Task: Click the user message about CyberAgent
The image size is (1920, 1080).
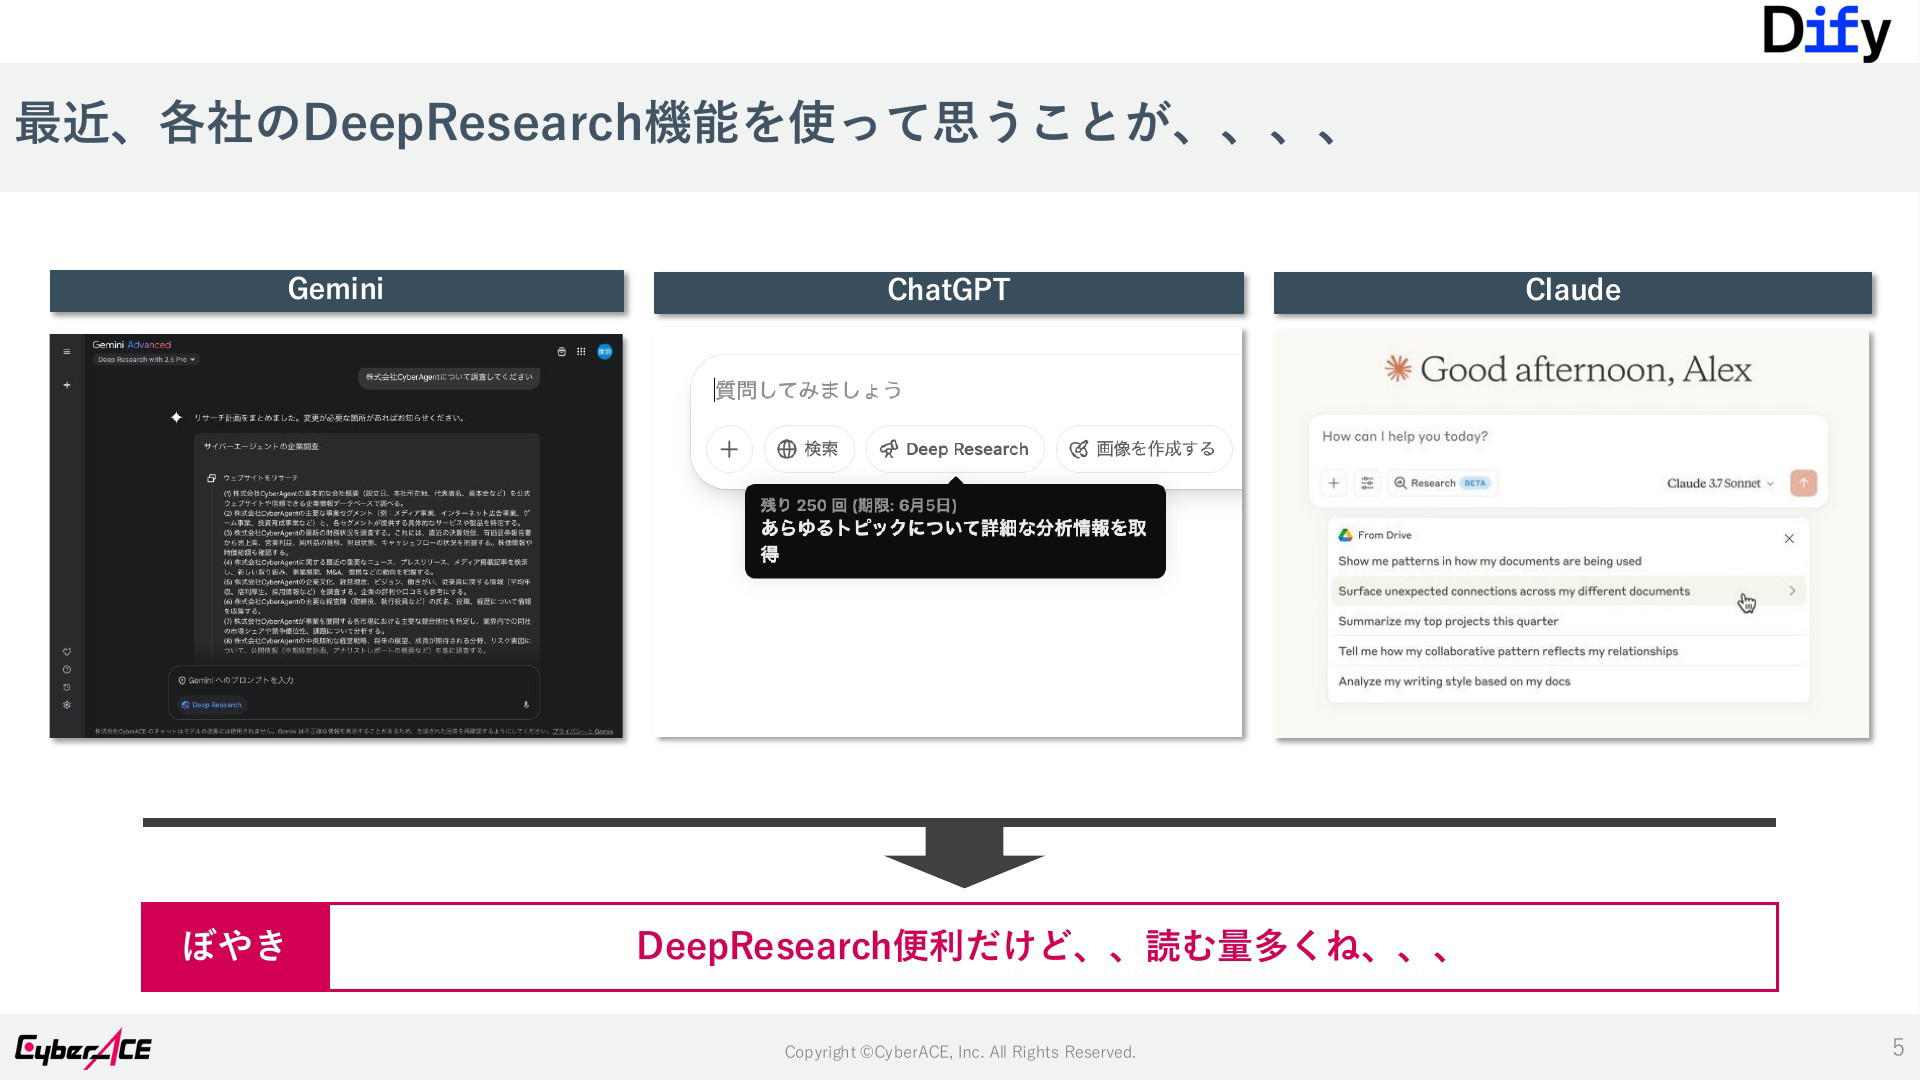Action: click(449, 377)
